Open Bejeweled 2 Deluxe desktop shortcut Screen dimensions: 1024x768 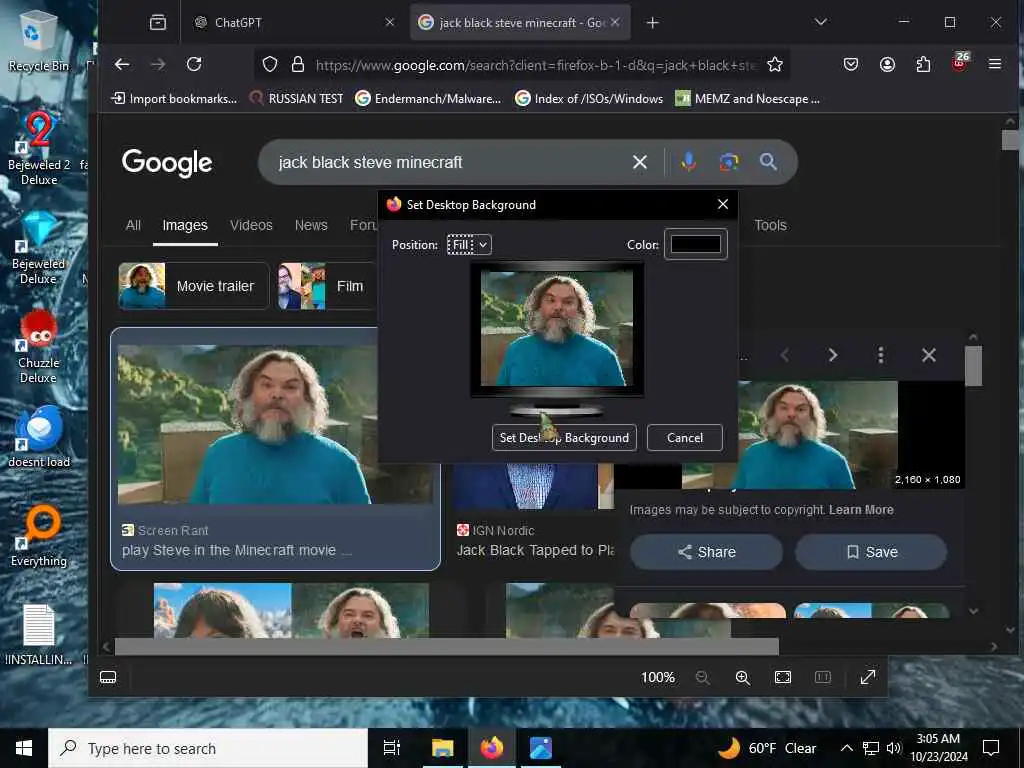pyautogui.click(x=39, y=149)
